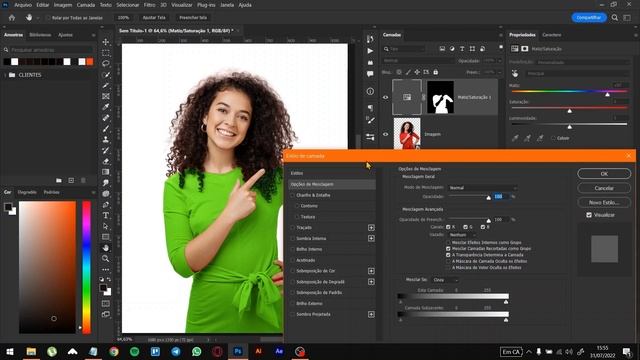
Task: Select the Lasso tool
Action: [x=106, y=64]
